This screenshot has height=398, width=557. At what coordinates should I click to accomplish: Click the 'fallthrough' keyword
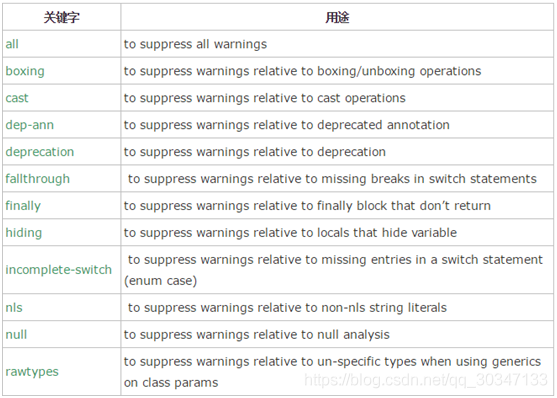point(38,179)
